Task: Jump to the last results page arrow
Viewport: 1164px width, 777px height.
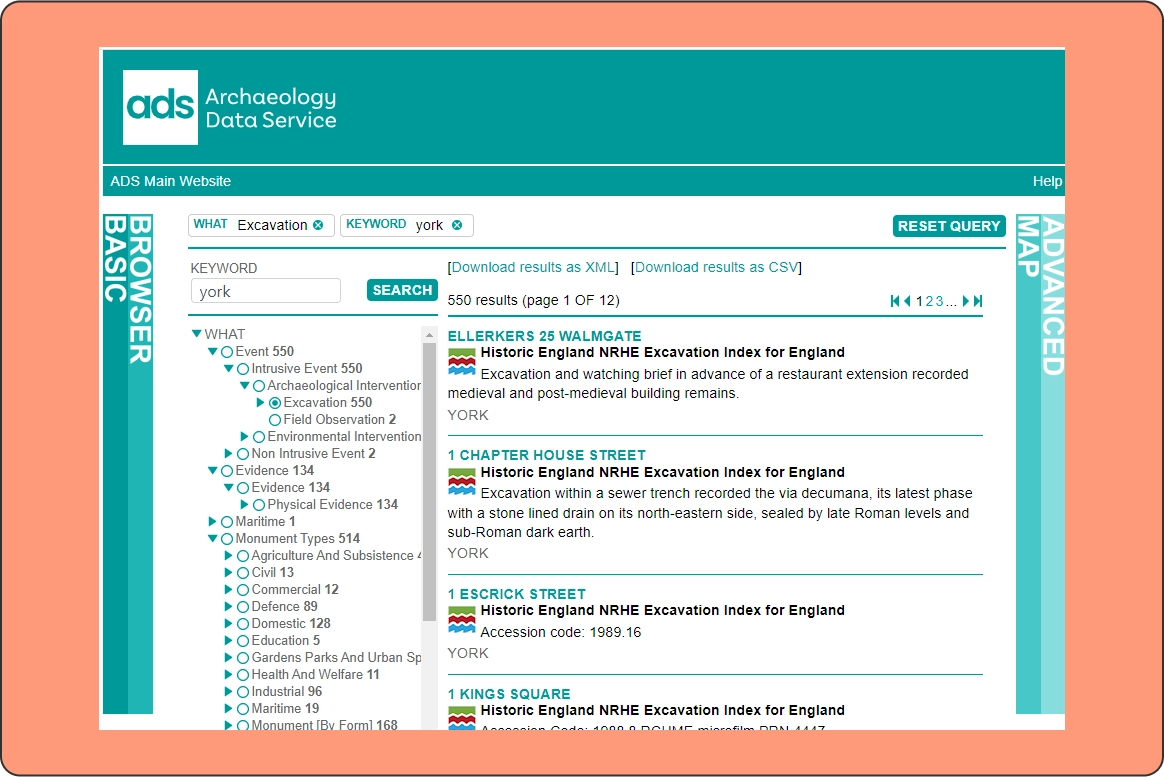Action: (x=978, y=300)
